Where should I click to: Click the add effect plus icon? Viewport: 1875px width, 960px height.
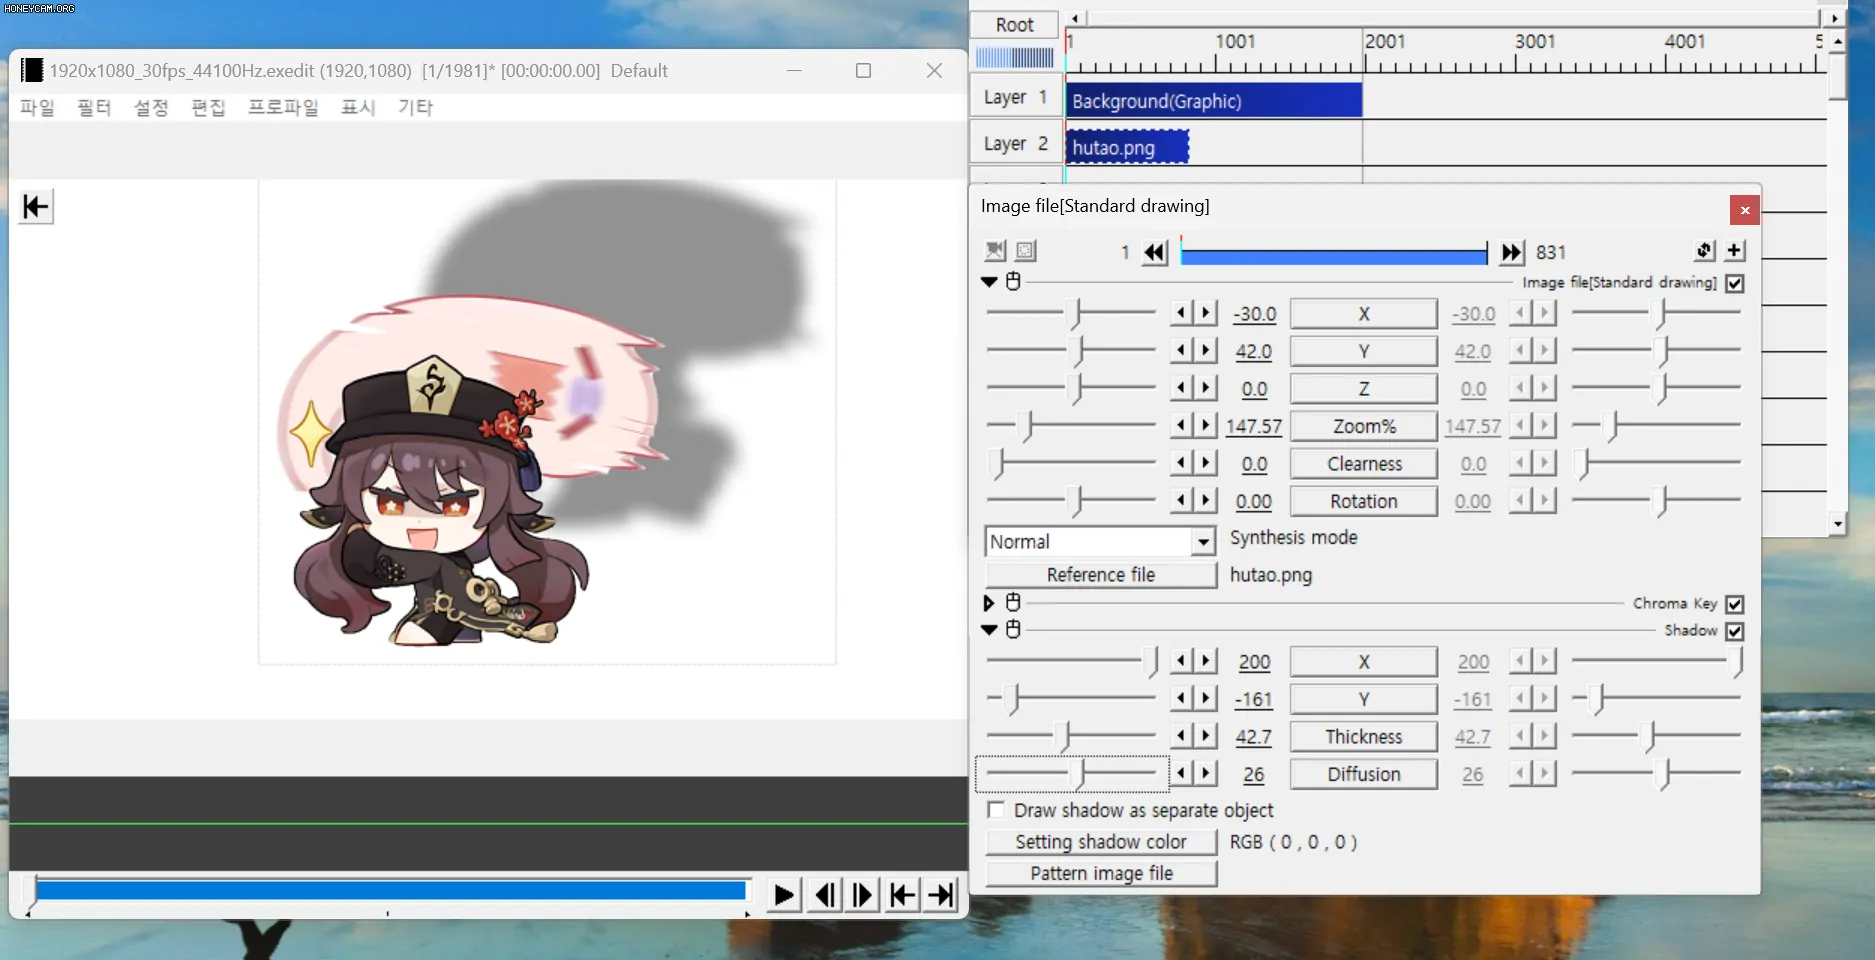pos(1735,251)
